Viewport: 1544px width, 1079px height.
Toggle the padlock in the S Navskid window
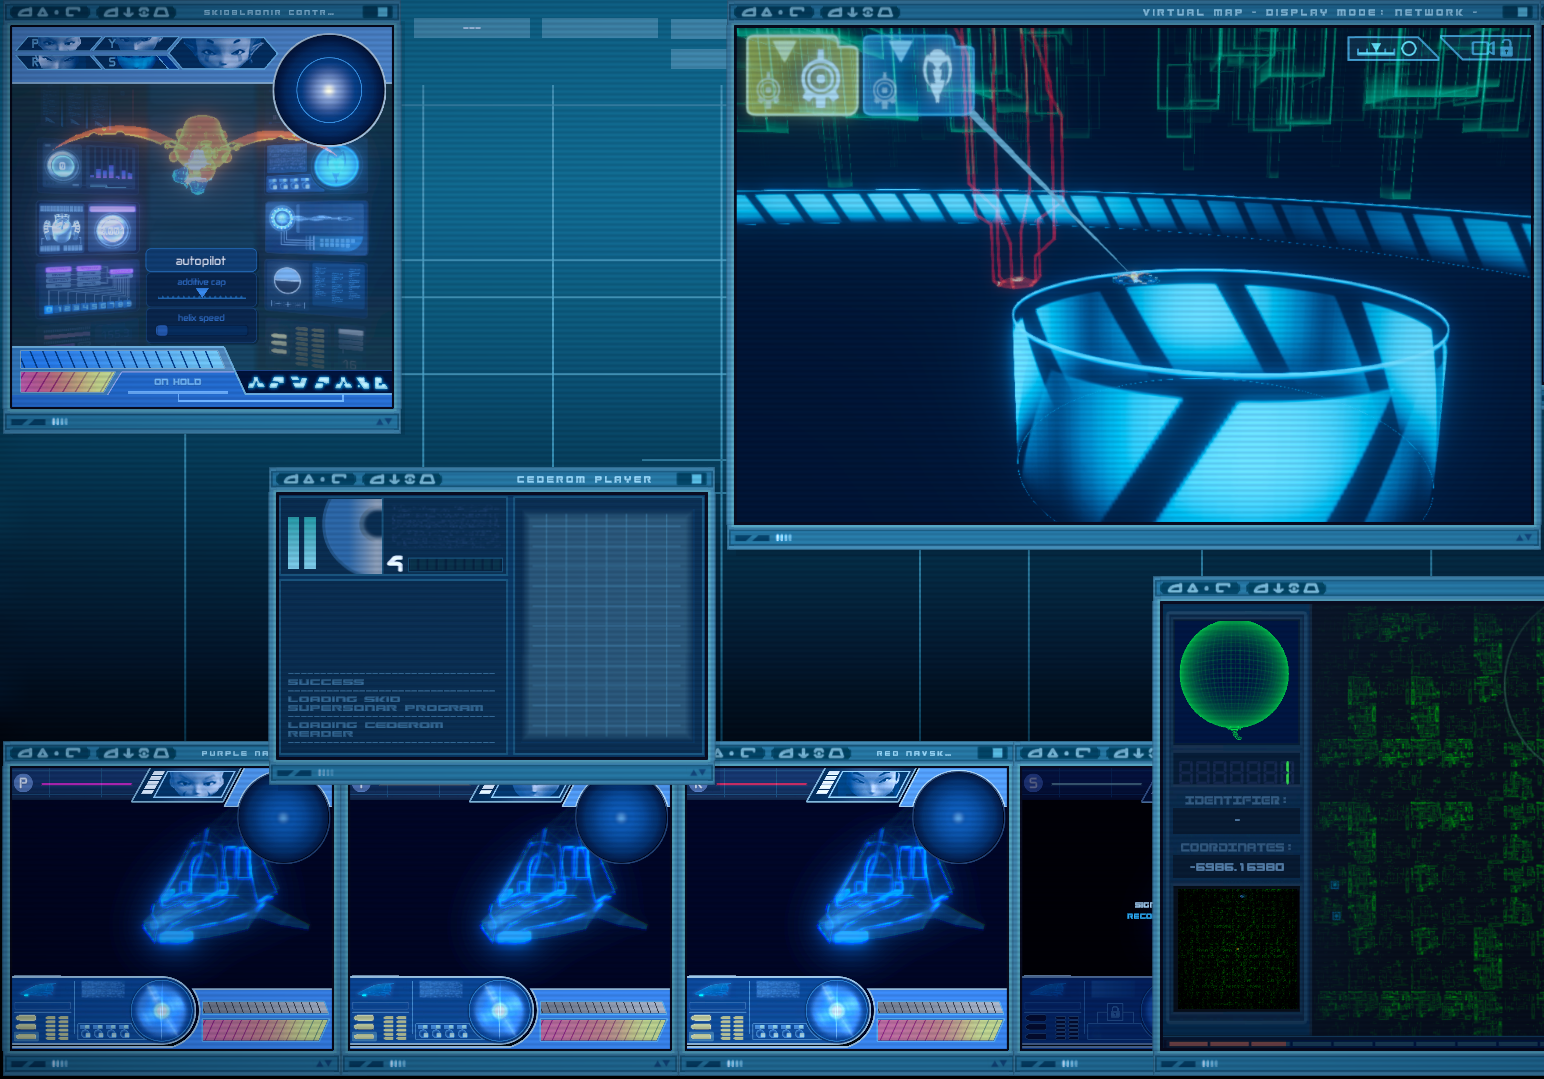1115,1012
